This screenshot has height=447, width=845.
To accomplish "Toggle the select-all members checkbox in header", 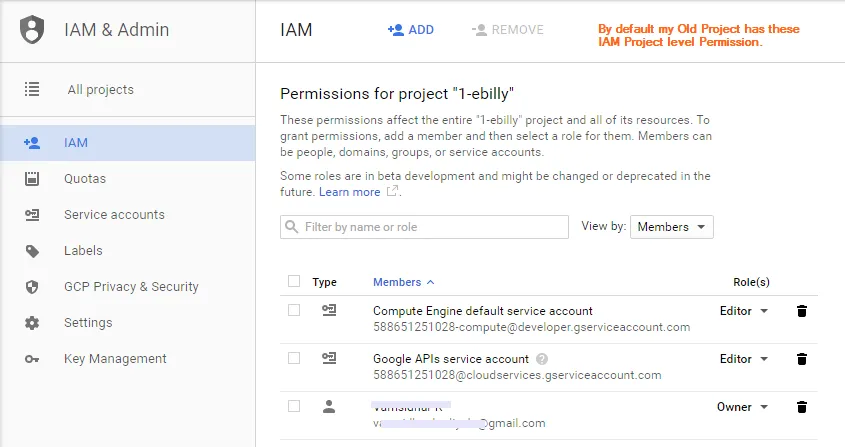I will click(x=294, y=282).
